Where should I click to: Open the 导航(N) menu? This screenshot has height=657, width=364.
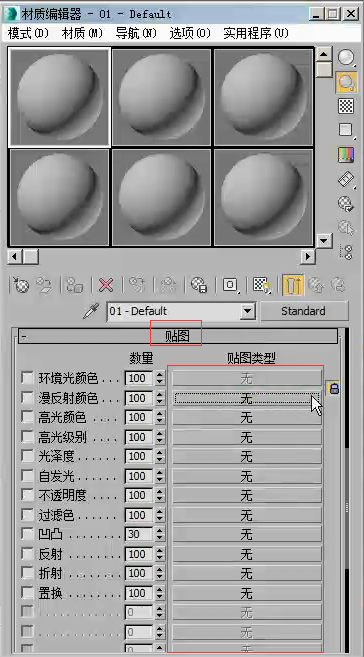point(136,33)
